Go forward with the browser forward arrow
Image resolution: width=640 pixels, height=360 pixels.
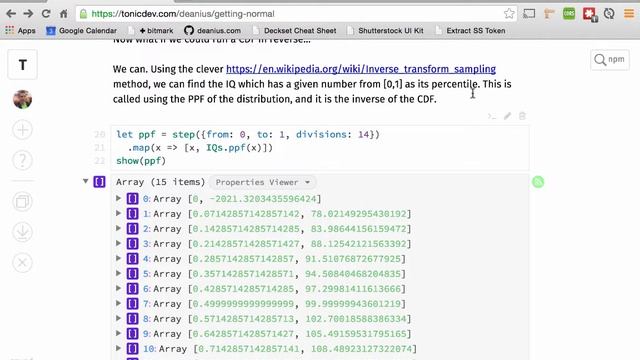coord(28,14)
